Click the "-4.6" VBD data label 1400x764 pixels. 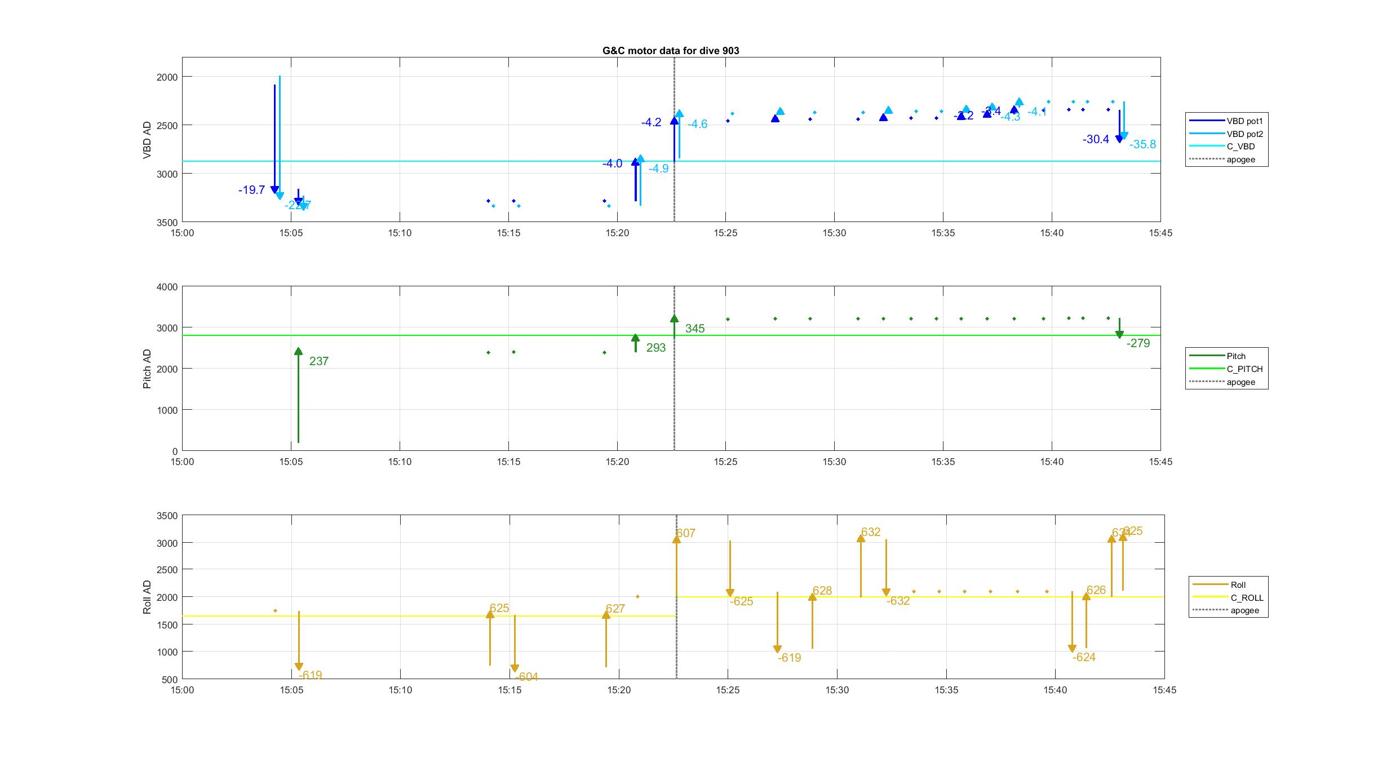coord(697,124)
